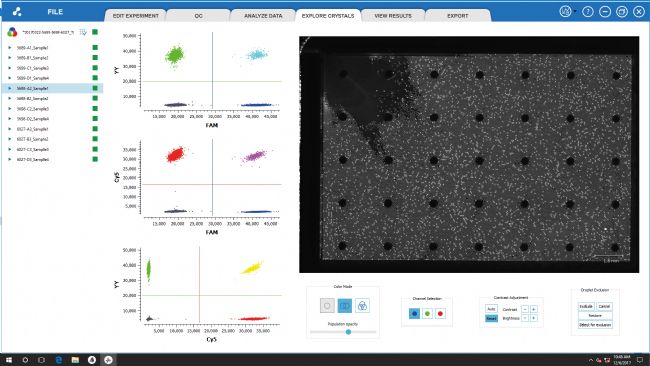Select the three-overlapping-circles color mode icon
The height and width of the screenshot is (366, 650).
[362, 305]
